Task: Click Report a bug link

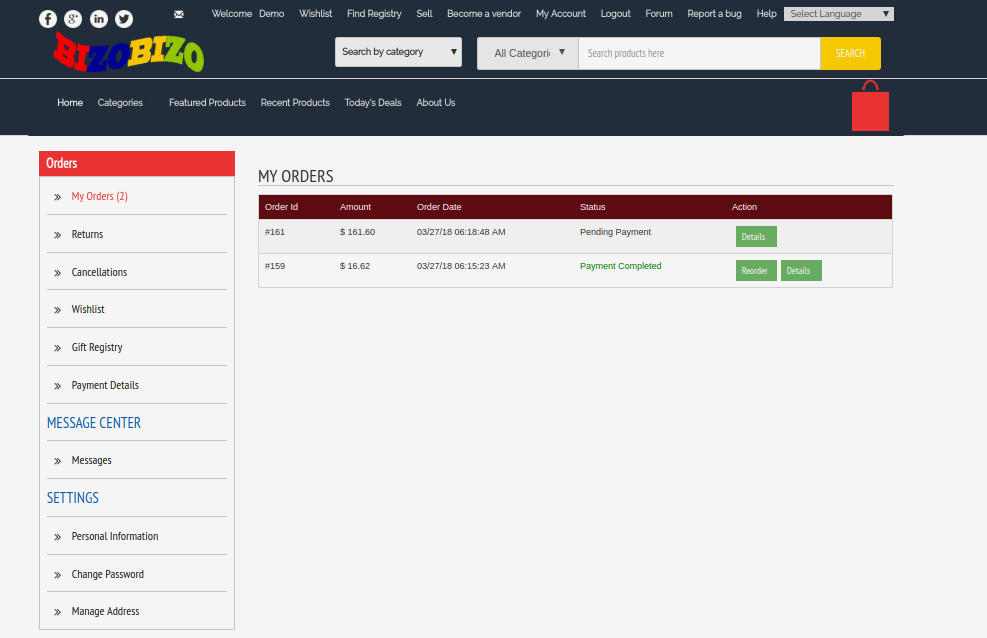Action: point(714,13)
